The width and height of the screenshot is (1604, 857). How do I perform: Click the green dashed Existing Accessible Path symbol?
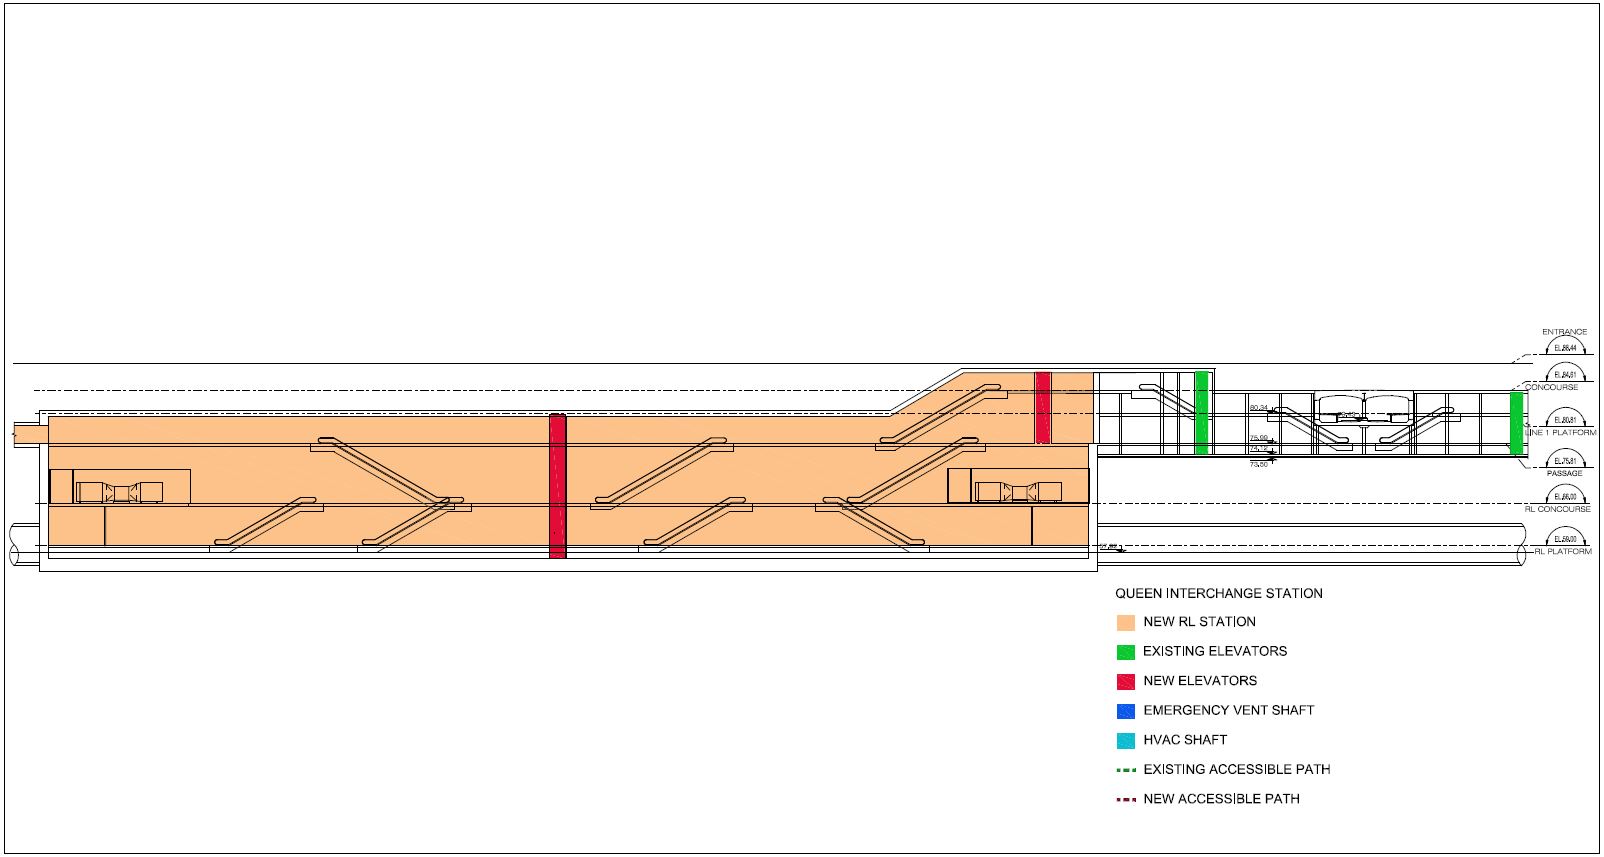click(x=1125, y=770)
